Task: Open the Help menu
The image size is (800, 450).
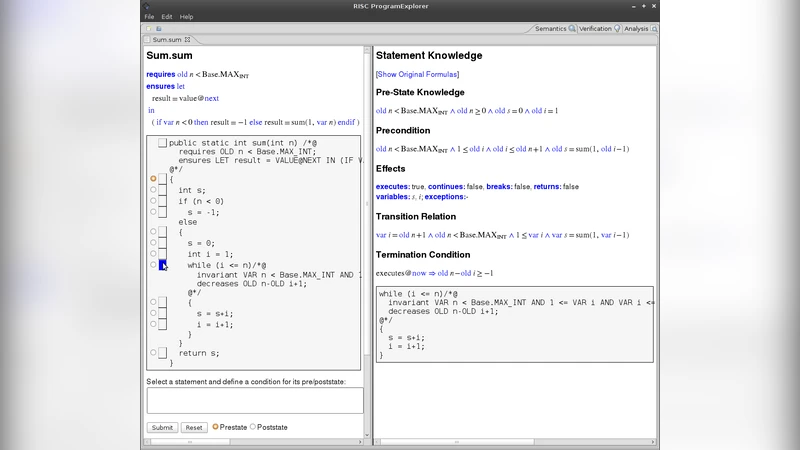Action: tap(187, 17)
